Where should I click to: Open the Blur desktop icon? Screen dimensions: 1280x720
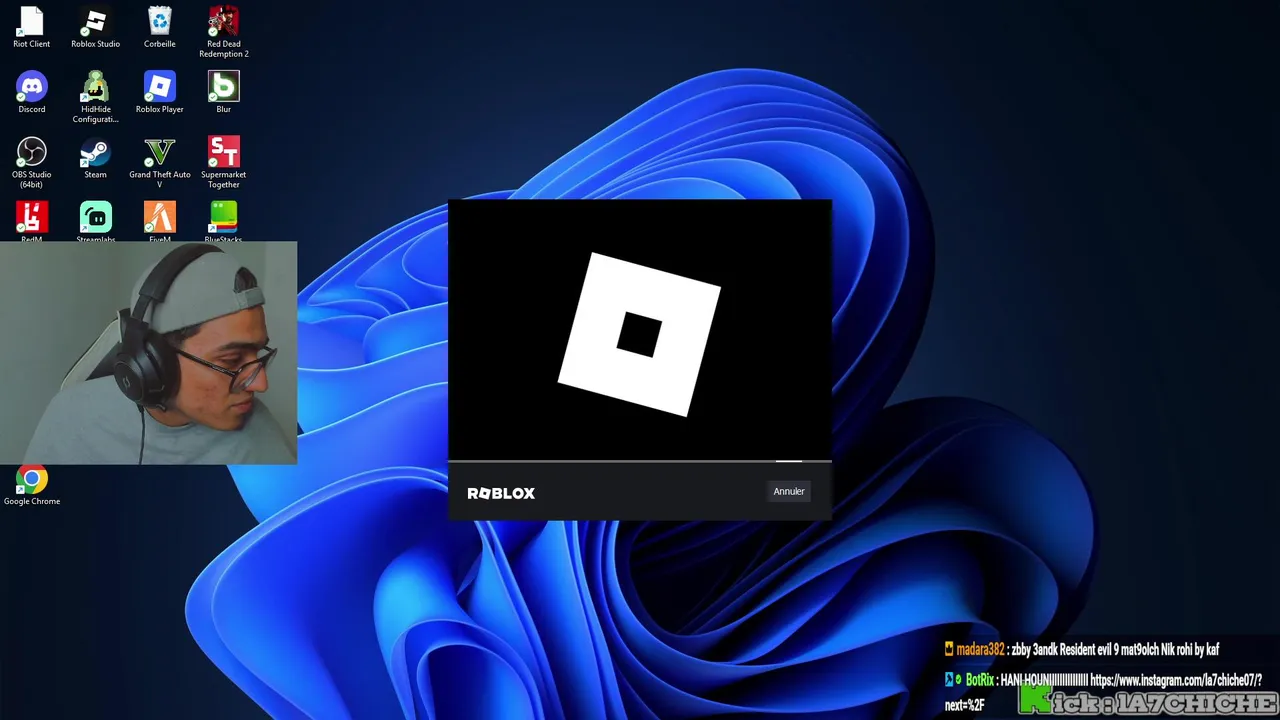223,92
